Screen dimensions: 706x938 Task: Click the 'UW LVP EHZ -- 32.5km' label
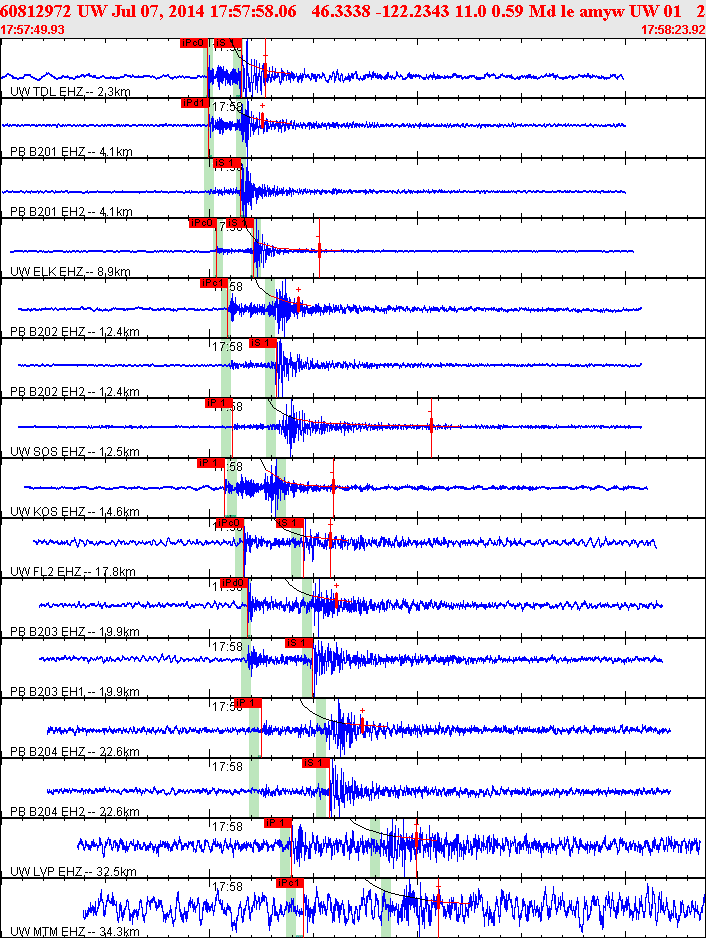(x=74, y=872)
